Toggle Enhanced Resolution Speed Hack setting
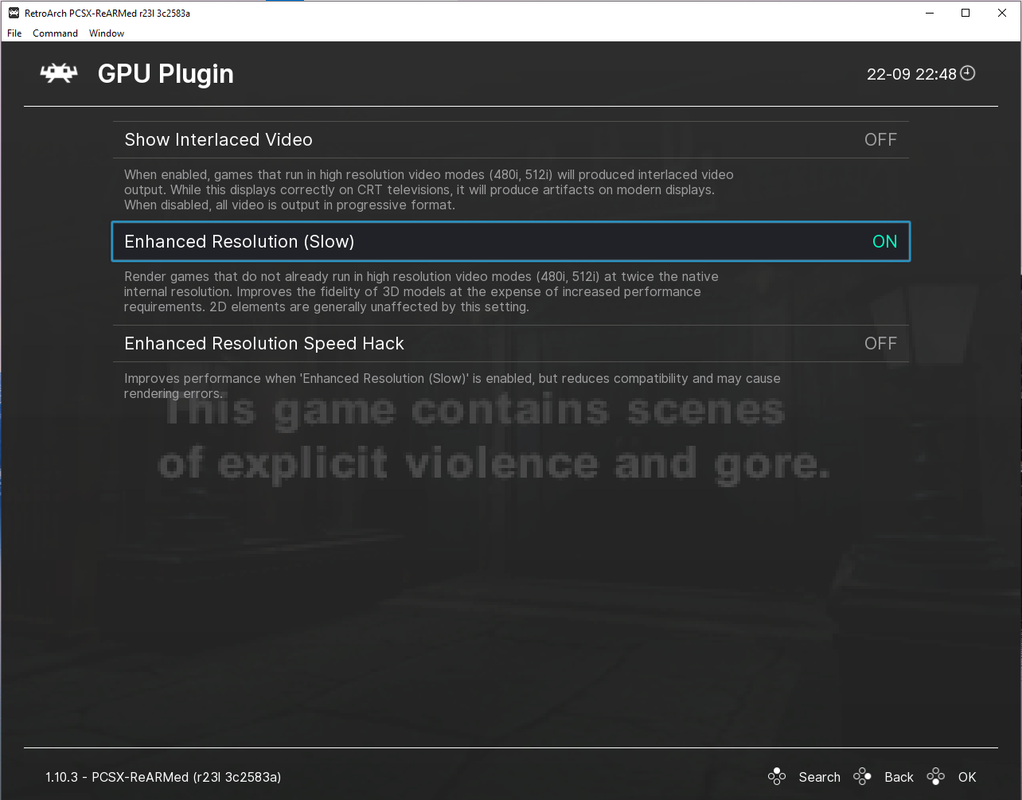The image size is (1022, 800). coord(510,344)
